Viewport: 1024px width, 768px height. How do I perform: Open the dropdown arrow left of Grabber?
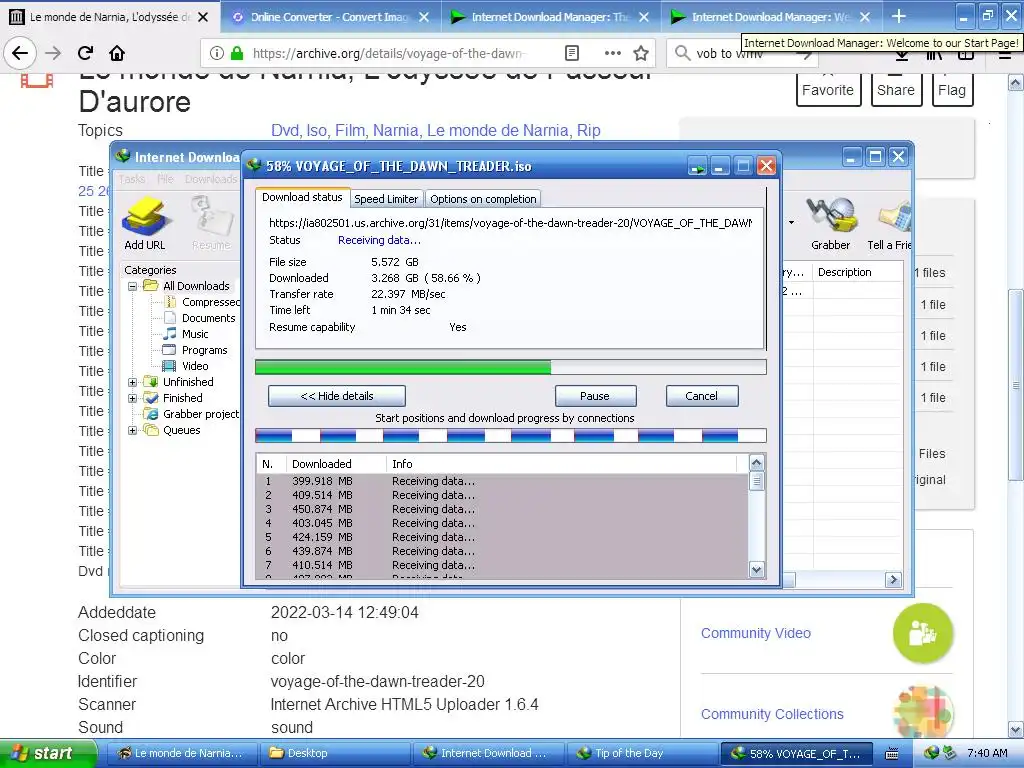(792, 222)
